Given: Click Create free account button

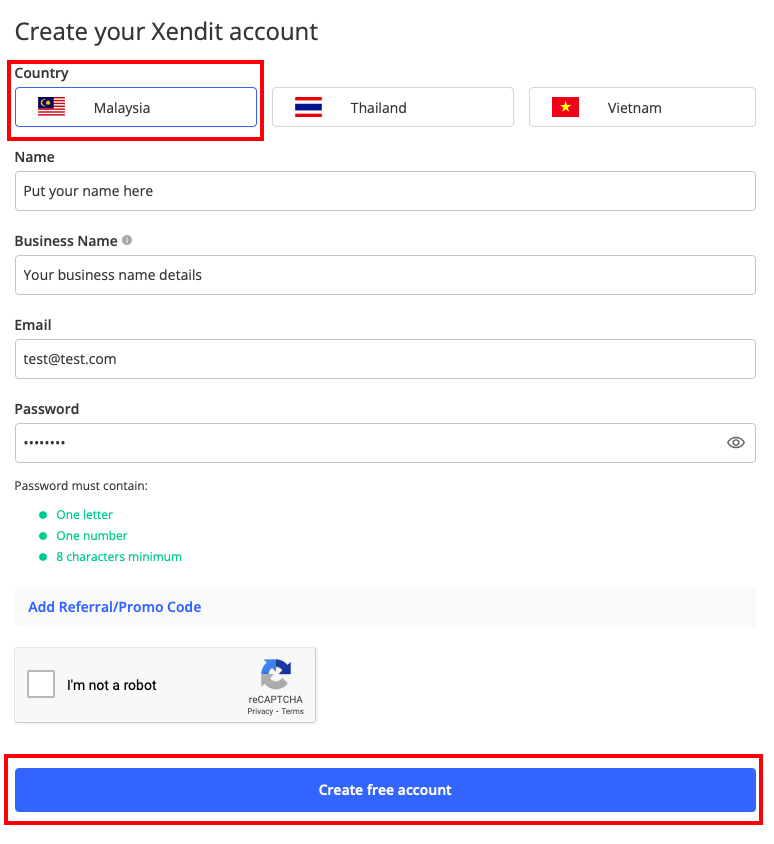Looking at the screenshot, I should coord(385,790).
